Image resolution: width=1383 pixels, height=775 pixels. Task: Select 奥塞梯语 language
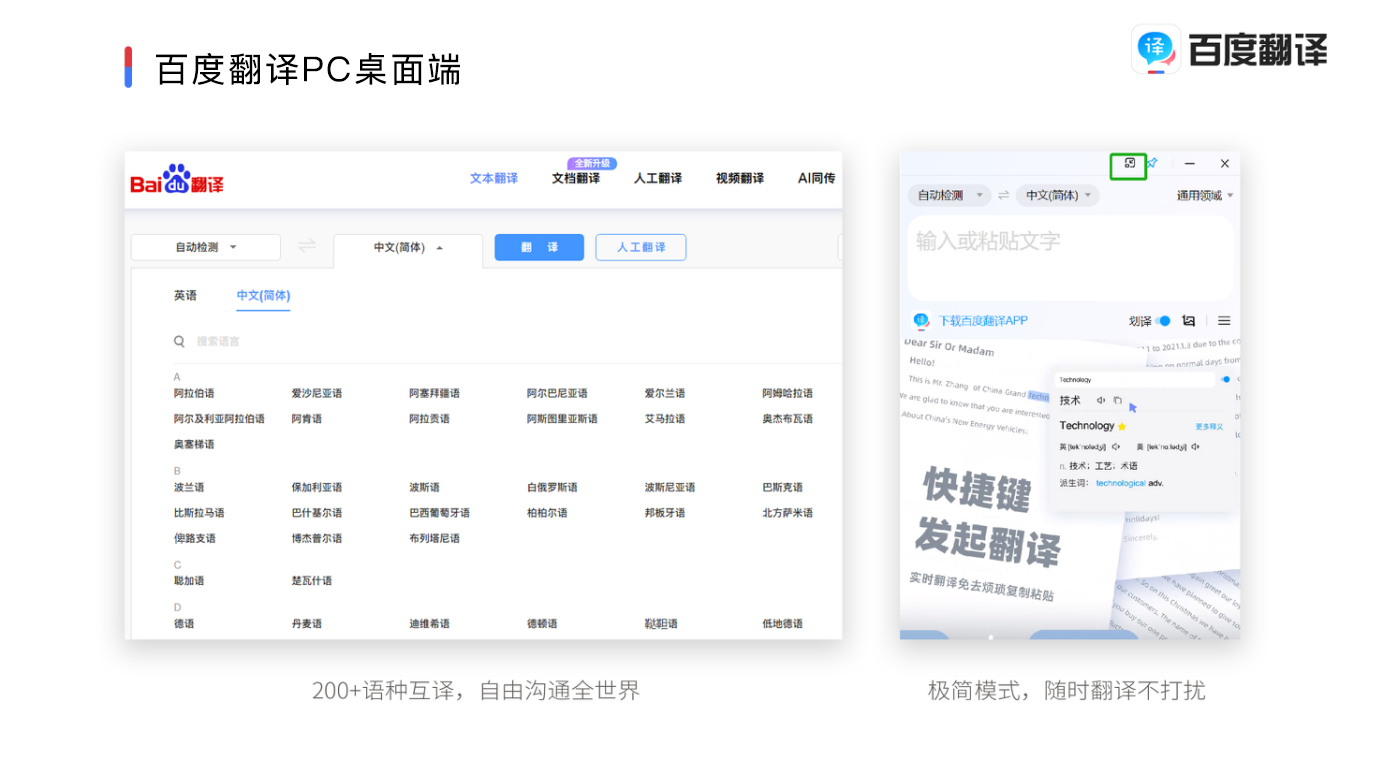click(194, 444)
